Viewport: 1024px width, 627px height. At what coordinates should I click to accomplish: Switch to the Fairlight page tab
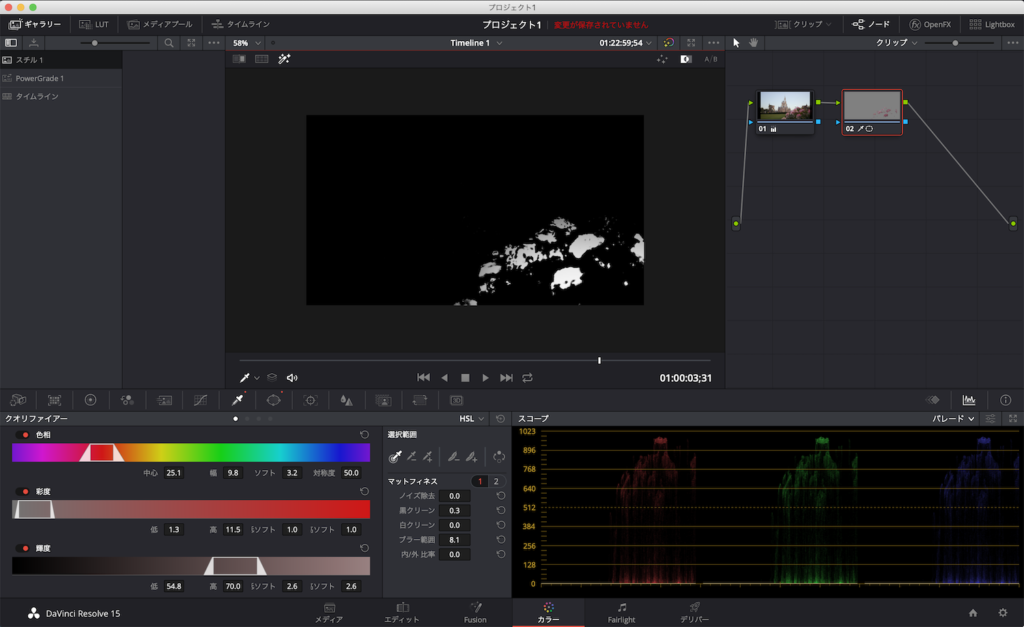tap(621, 612)
